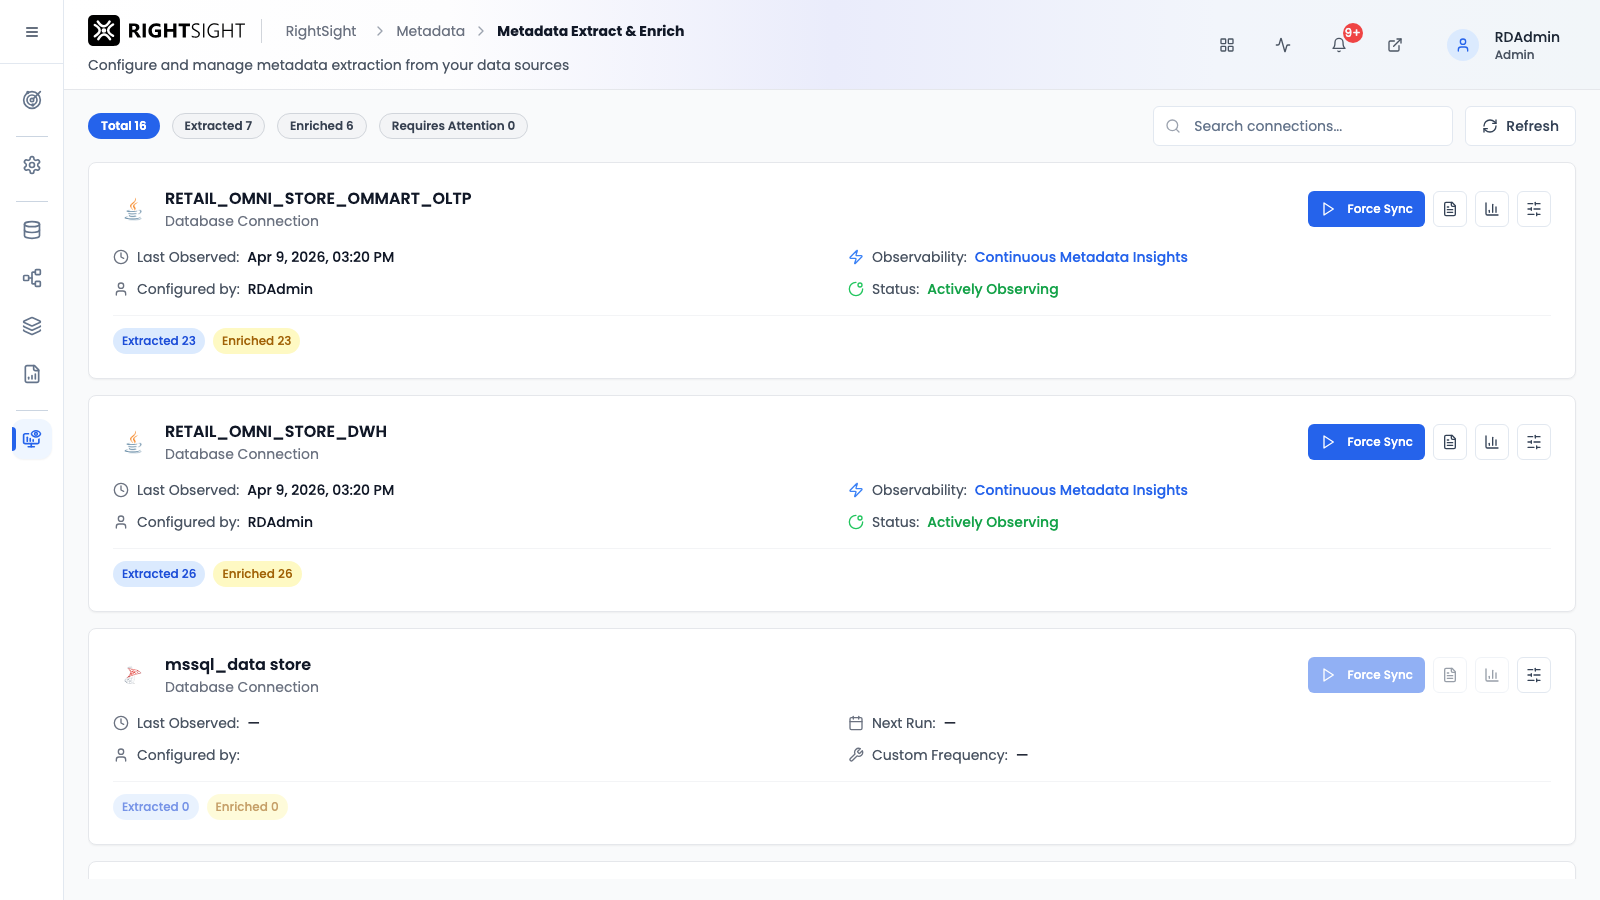Open the activity pulse icon
Viewport: 1600px width, 900px height.
pyautogui.click(x=1283, y=45)
